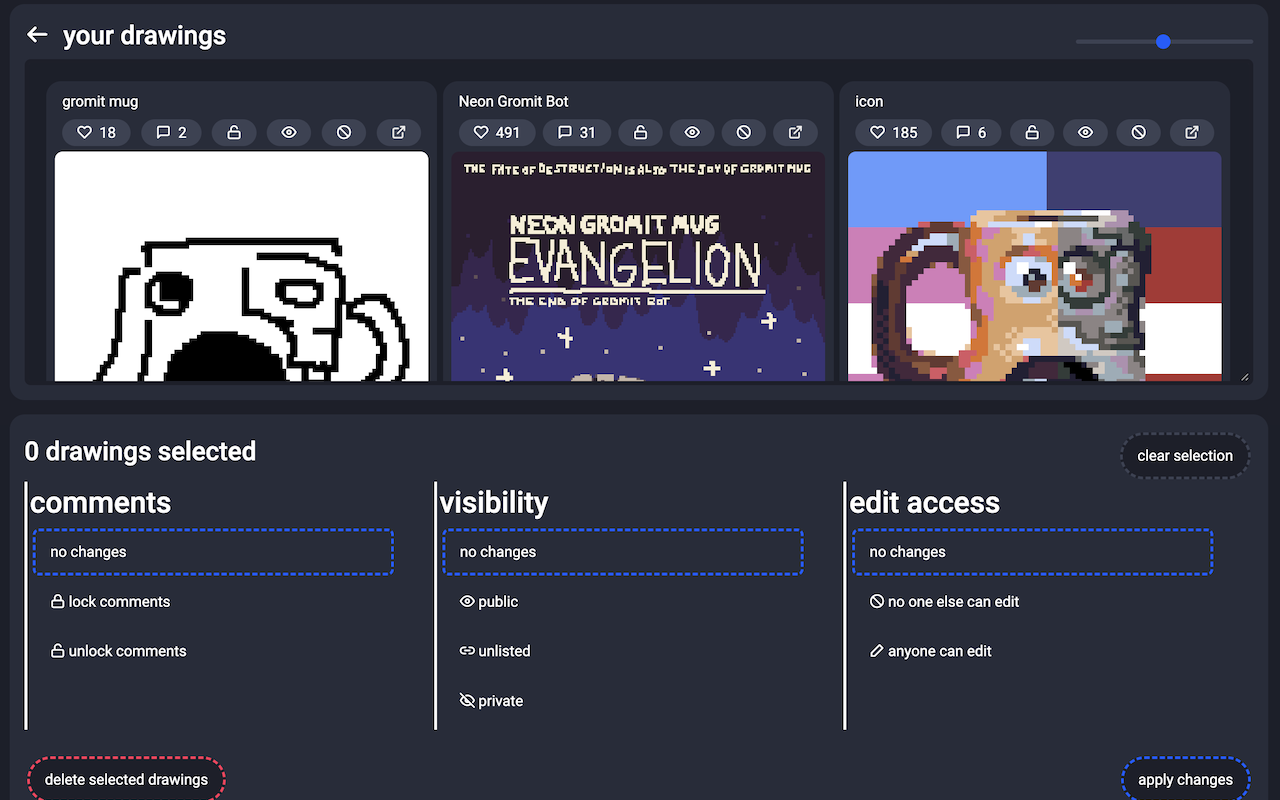Choose 'no changes' under edit access

(1033, 552)
